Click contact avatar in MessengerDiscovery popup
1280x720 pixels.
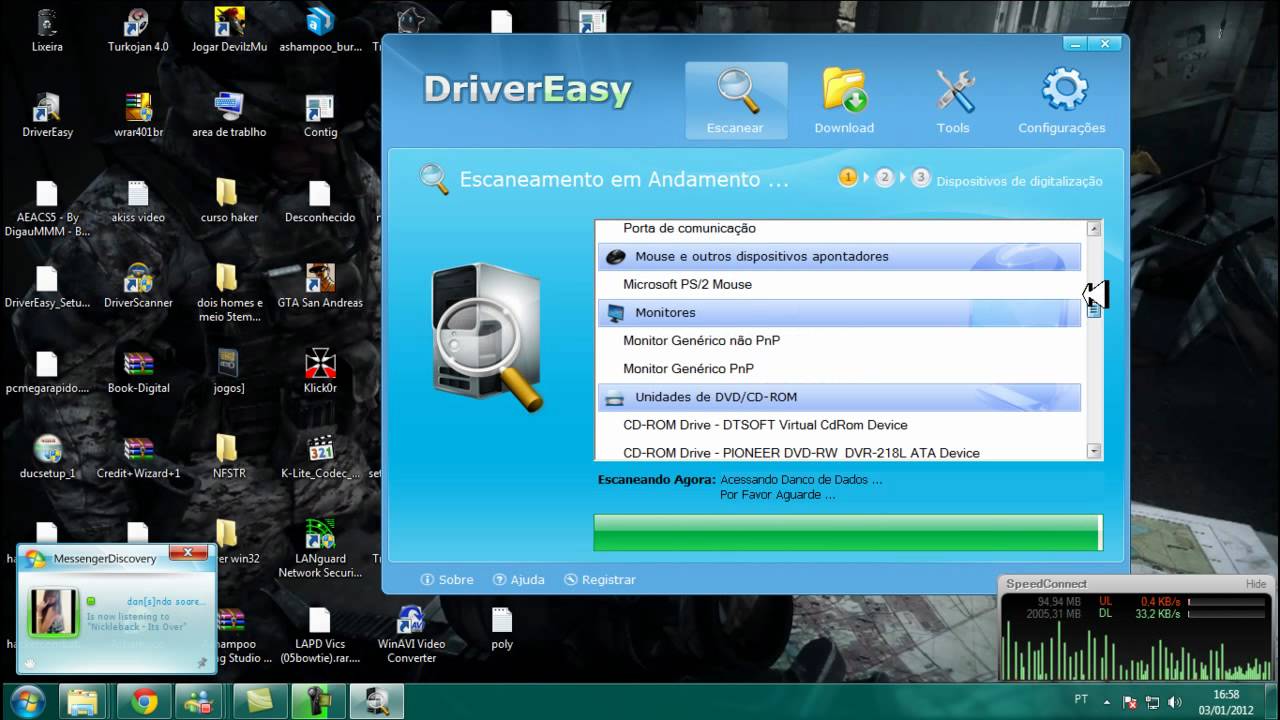(53, 612)
